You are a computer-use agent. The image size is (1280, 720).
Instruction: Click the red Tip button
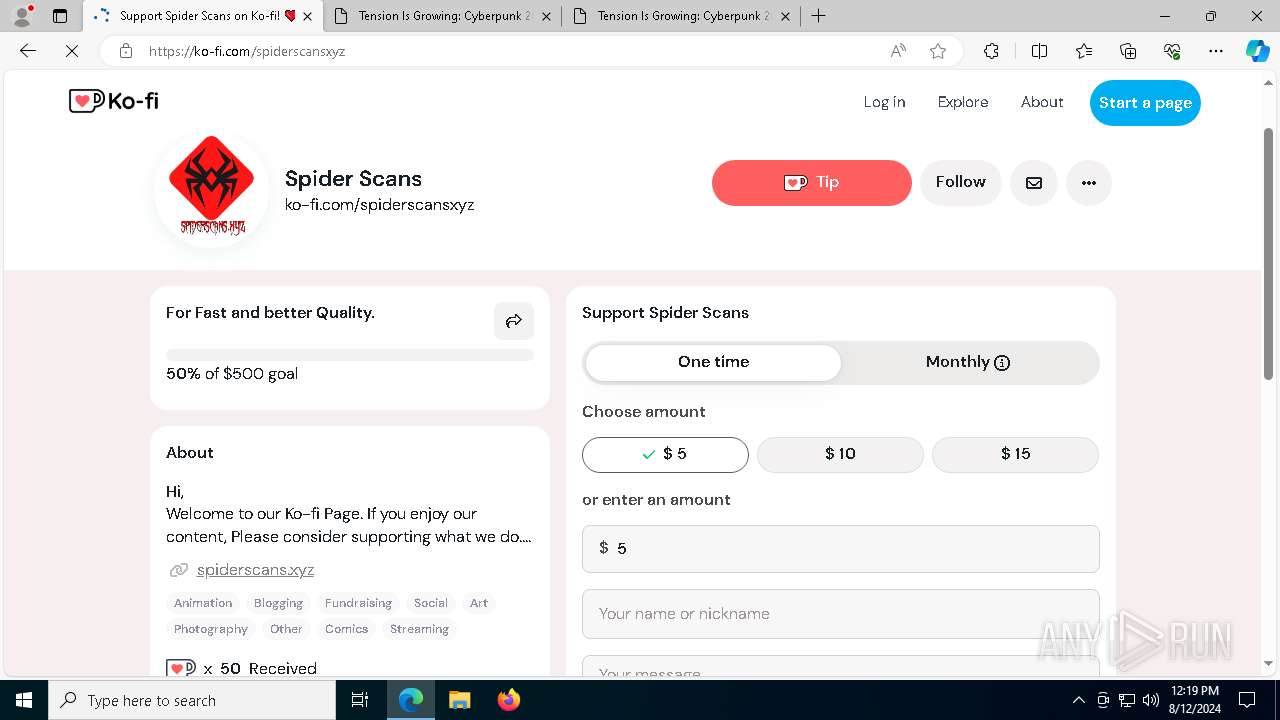coord(812,183)
